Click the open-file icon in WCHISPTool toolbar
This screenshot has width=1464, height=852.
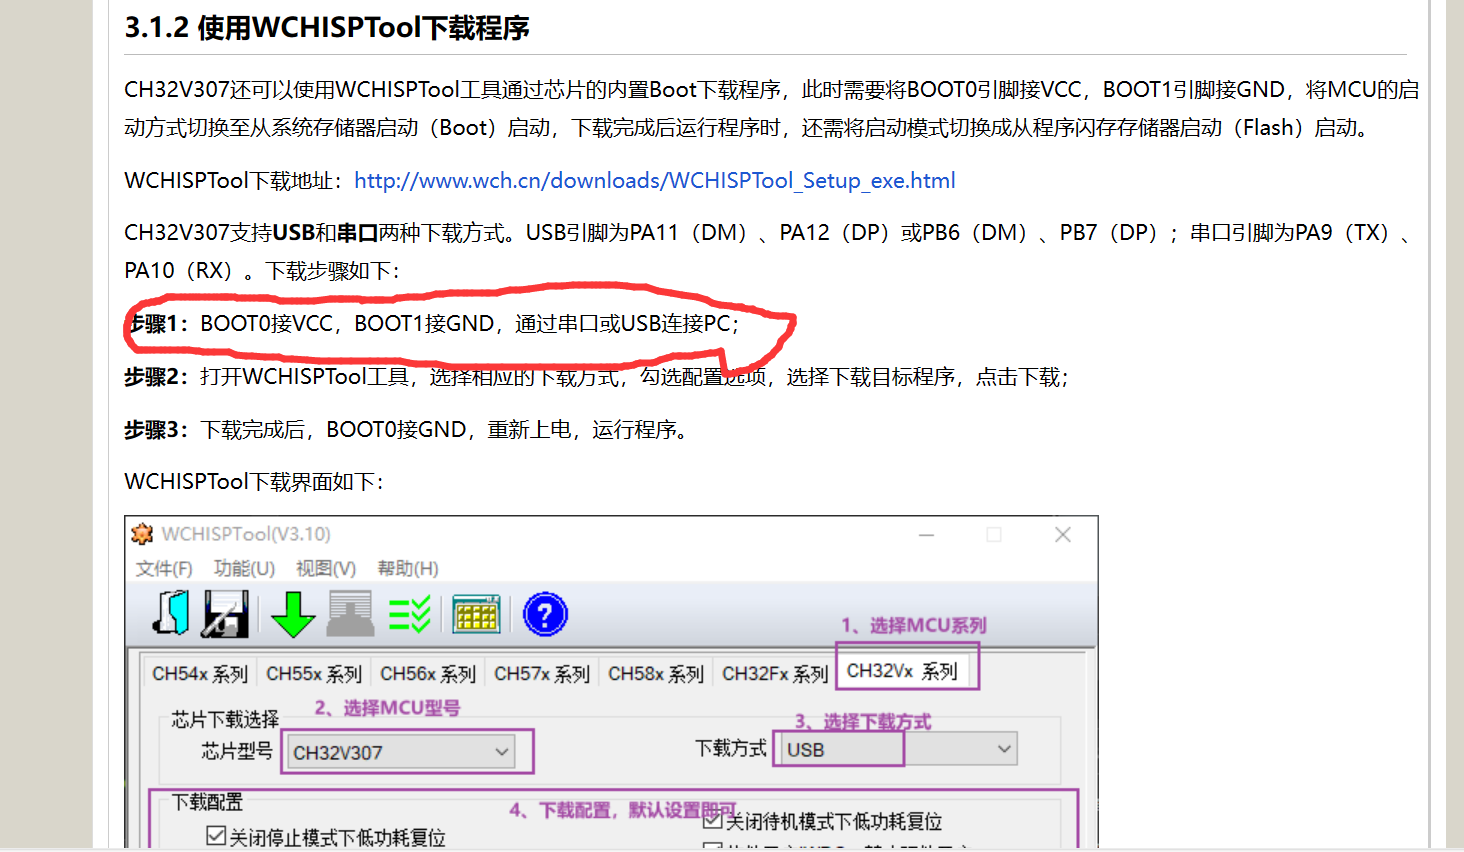tap(172, 613)
